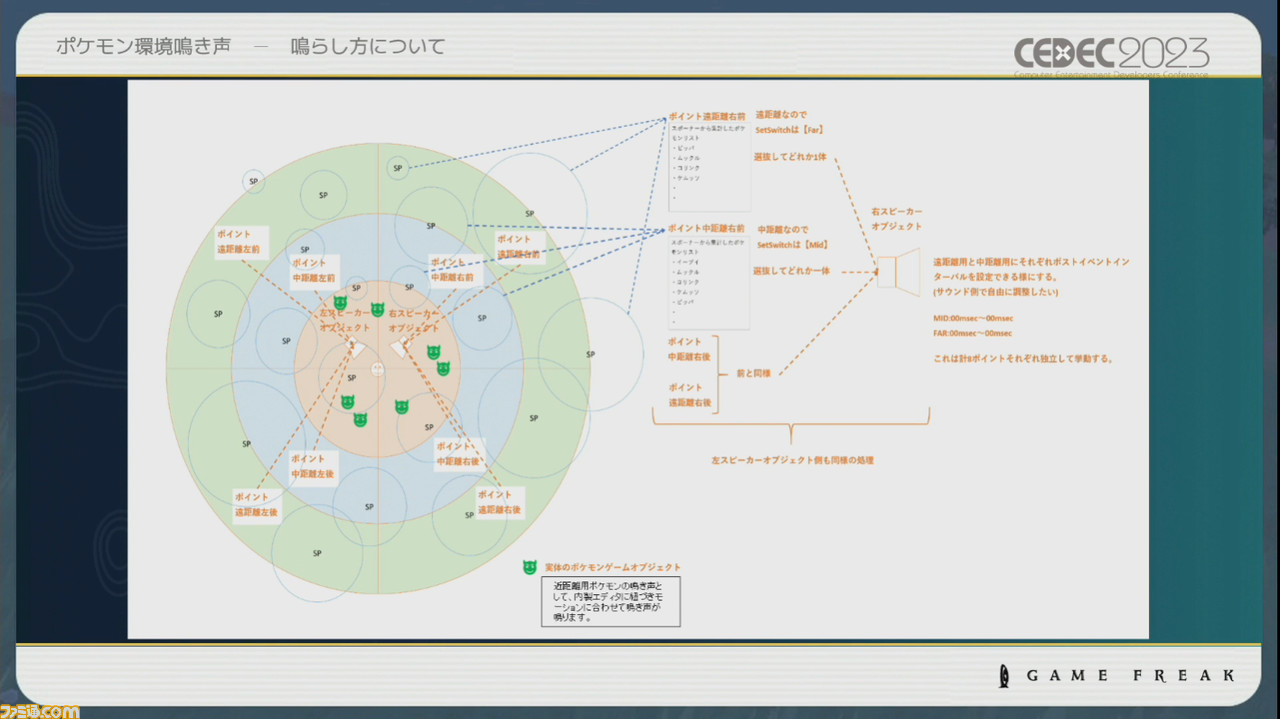The width and height of the screenshot is (1280, 719).
Task: Select the ポイント中距離左前 label
Action: tap(314, 270)
